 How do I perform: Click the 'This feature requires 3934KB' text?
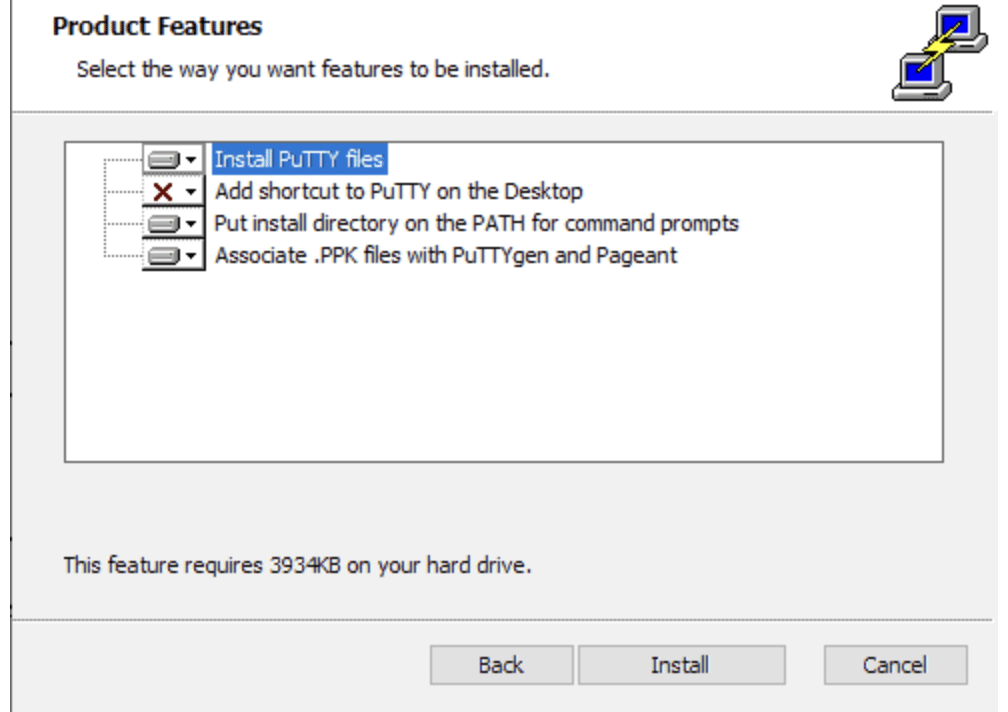(298, 565)
